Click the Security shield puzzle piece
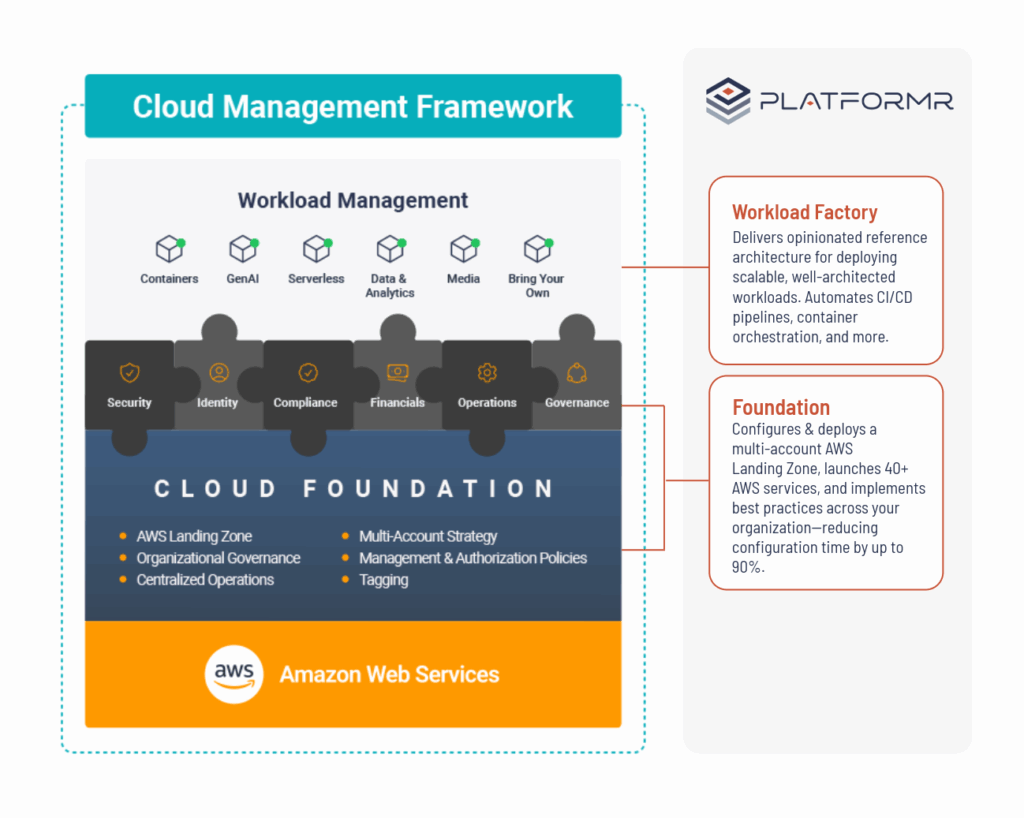Screen dimensions: 1024x818 (129, 373)
